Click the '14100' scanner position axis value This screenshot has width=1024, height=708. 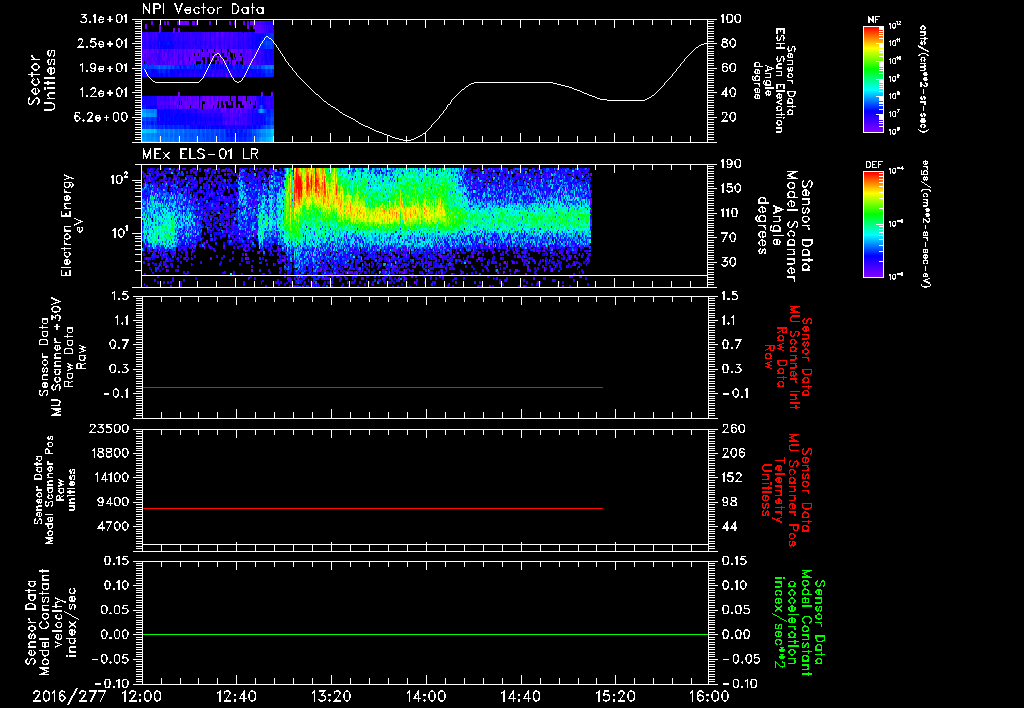[x=110, y=477]
